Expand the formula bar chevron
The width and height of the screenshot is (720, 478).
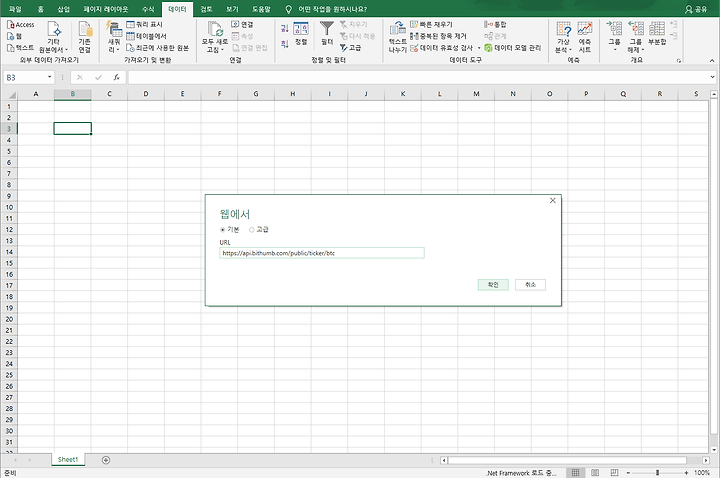coord(712,77)
